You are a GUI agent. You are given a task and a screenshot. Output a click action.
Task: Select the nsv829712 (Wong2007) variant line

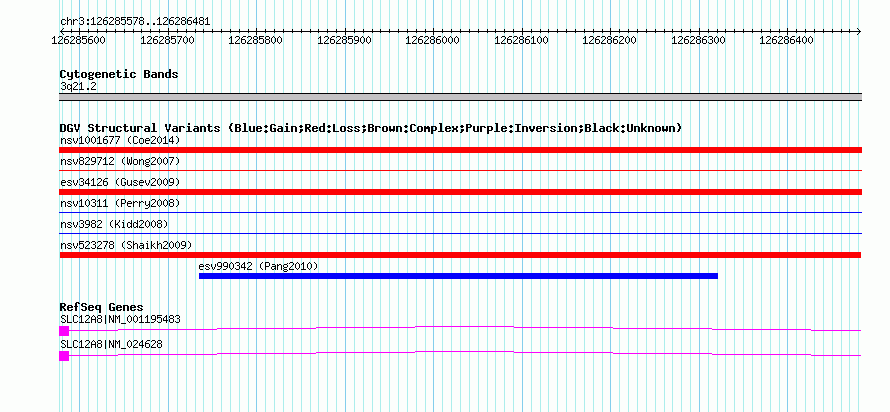[460, 170]
